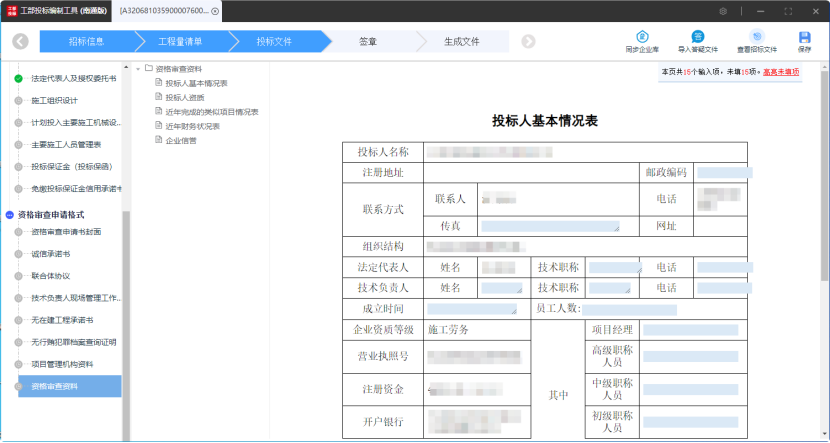Select 近年财务状况表 in the file tree
830x443 pixels.
(192, 126)
